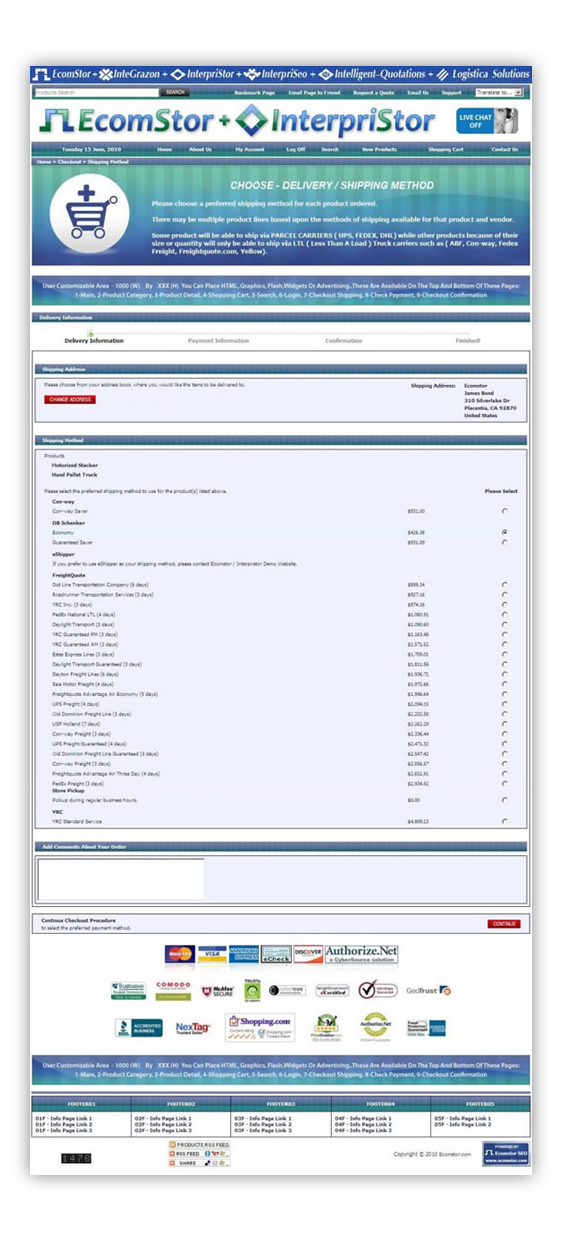Open Home in the navigation bar
This screenshot has width=562, height=1241.
click(164, 149)
